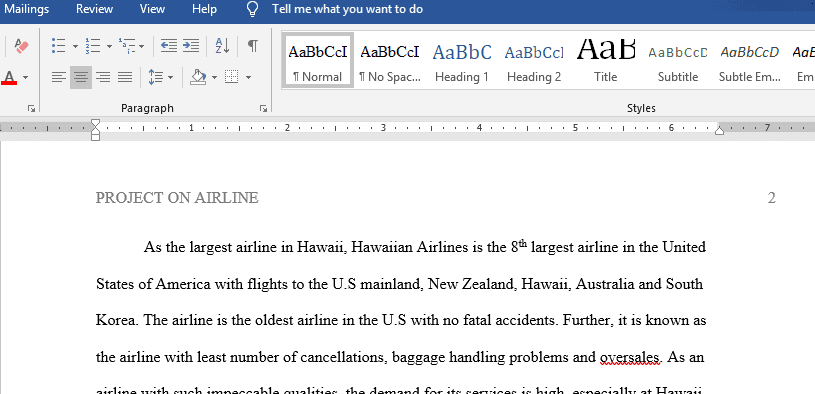Apply Numbering list formatting
The image size is (815, 394).
[93, 46]
